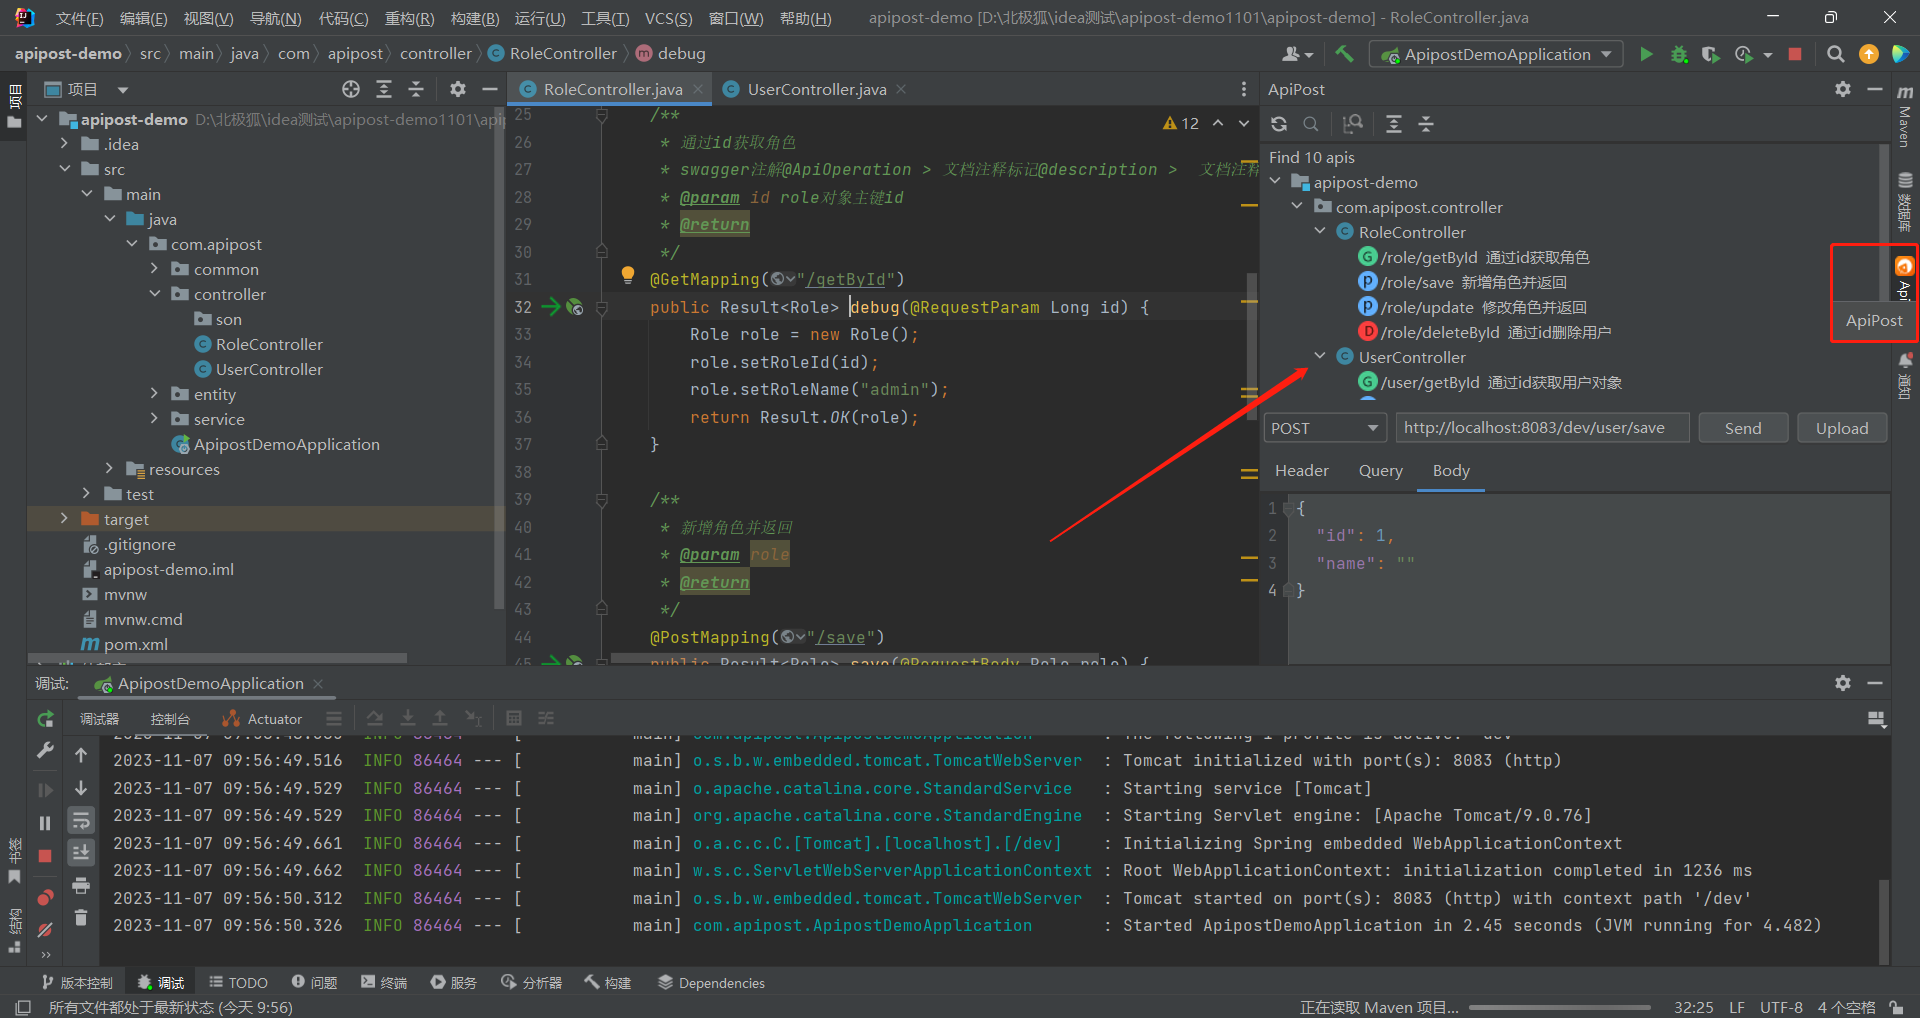Collapse the RoleController node in ApiPost tree
The height and width of the screenshot is (1018, 1920).
point(1320,231)
